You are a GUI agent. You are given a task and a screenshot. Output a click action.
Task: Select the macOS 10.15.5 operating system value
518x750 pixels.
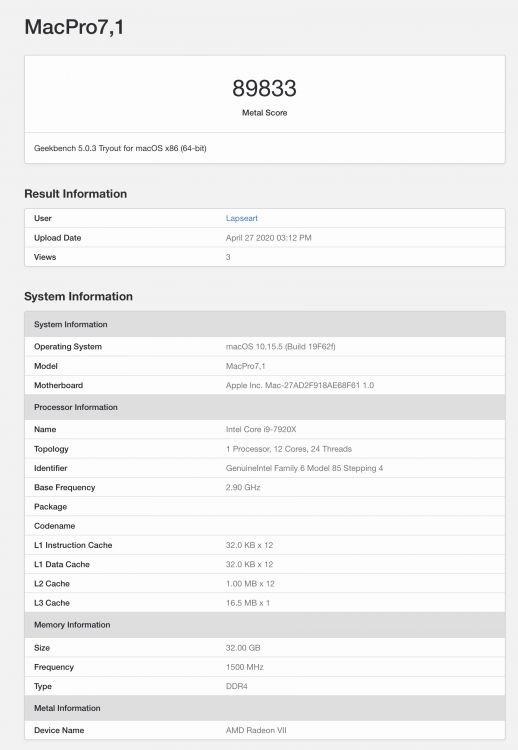tap(280, 346)
